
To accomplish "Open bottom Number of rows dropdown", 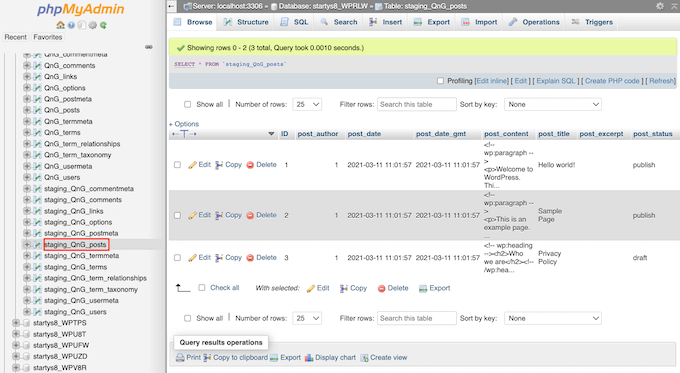I will pos(307,318).
